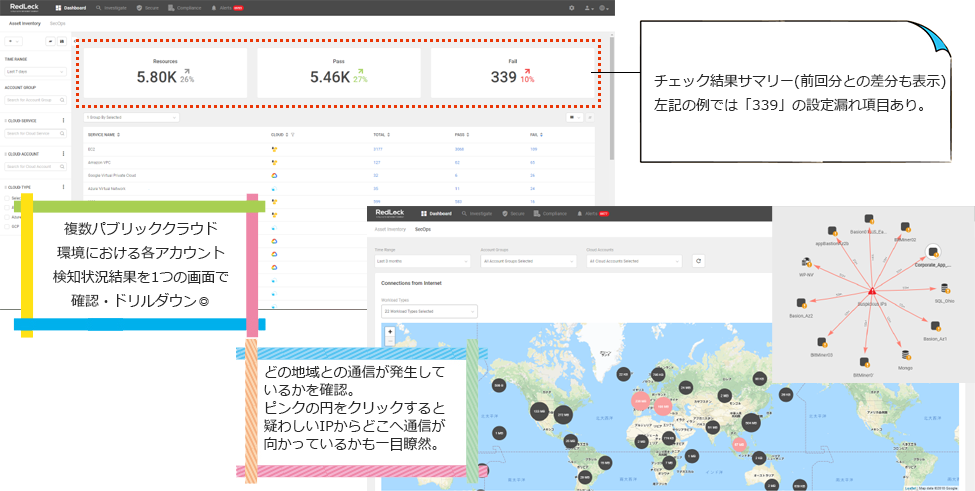Open All Cloud Accounts Selected dropdown
Image resolution: width=975 pixels, height=491 pixels.
coord(634,261)
